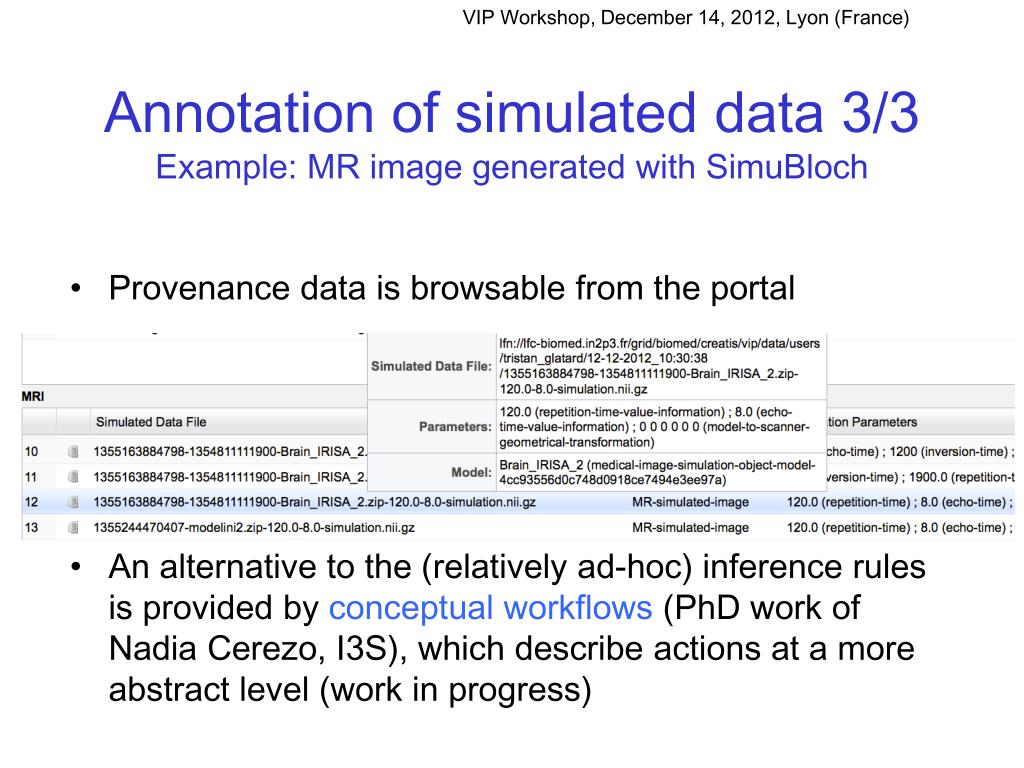Screen dimensions: 1024x768
Task: Click MR-simulated-image cell in row 12
Action: tap(690, 502)
